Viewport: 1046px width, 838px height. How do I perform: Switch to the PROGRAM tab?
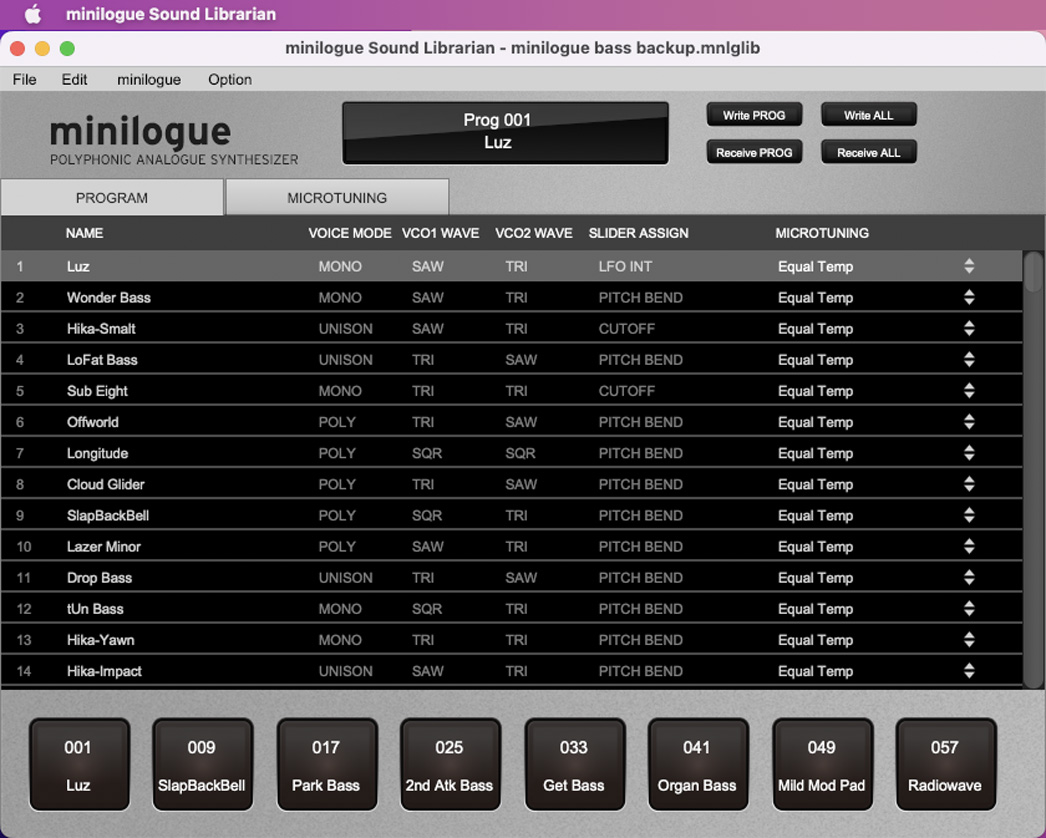click(x=112, y=197)
